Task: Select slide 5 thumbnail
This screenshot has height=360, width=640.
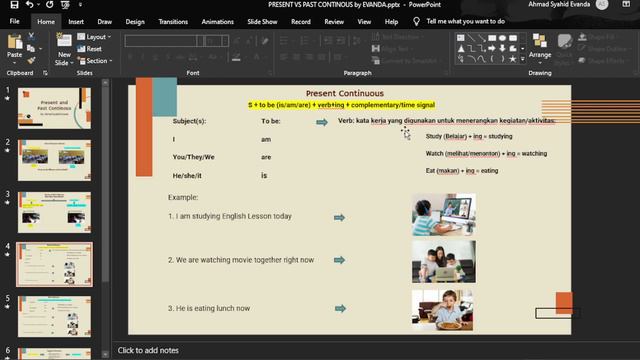Action: tap(54, 316)
